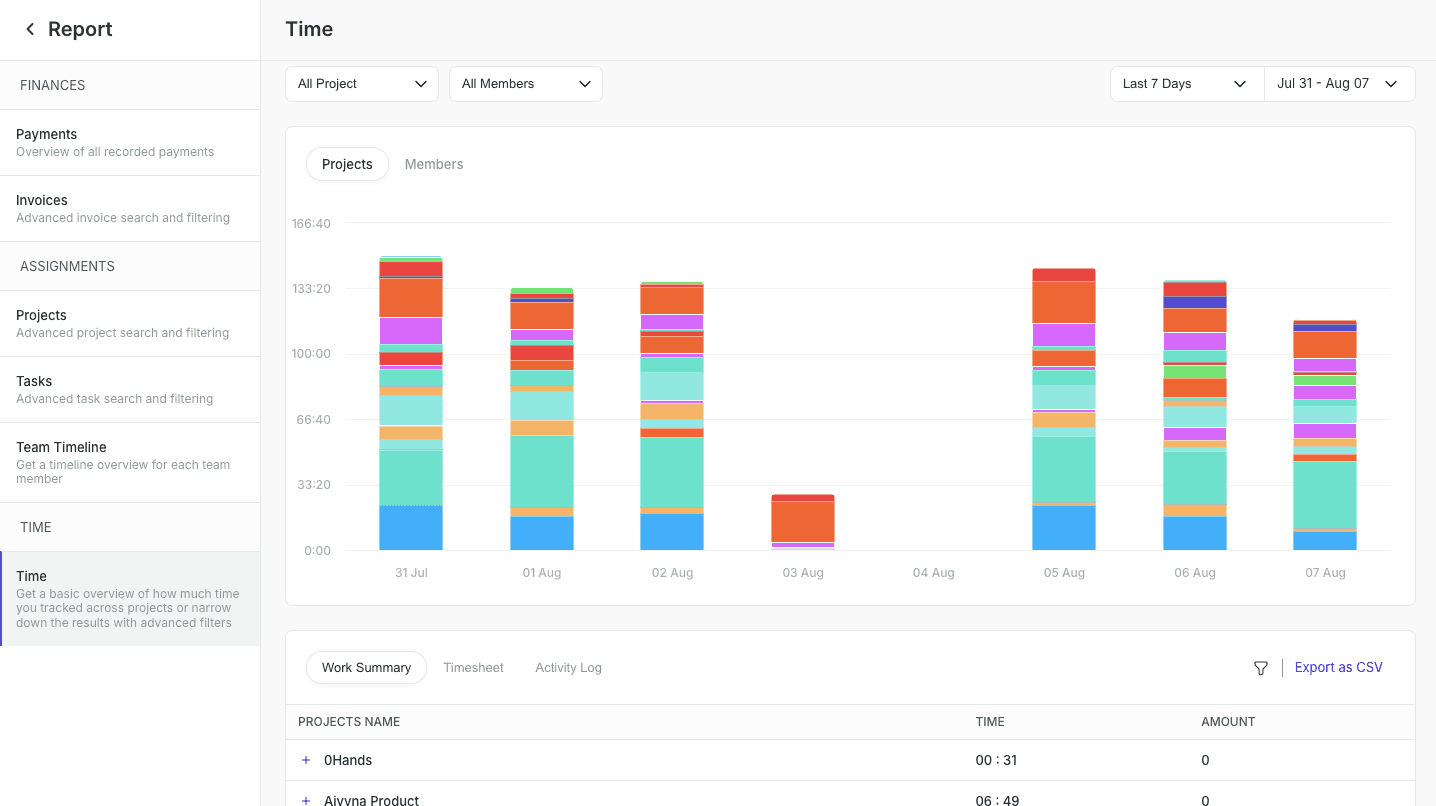Click the 31 Jul stacked bar
Viewport: 1436px width, 806px height.
(411, 403)
